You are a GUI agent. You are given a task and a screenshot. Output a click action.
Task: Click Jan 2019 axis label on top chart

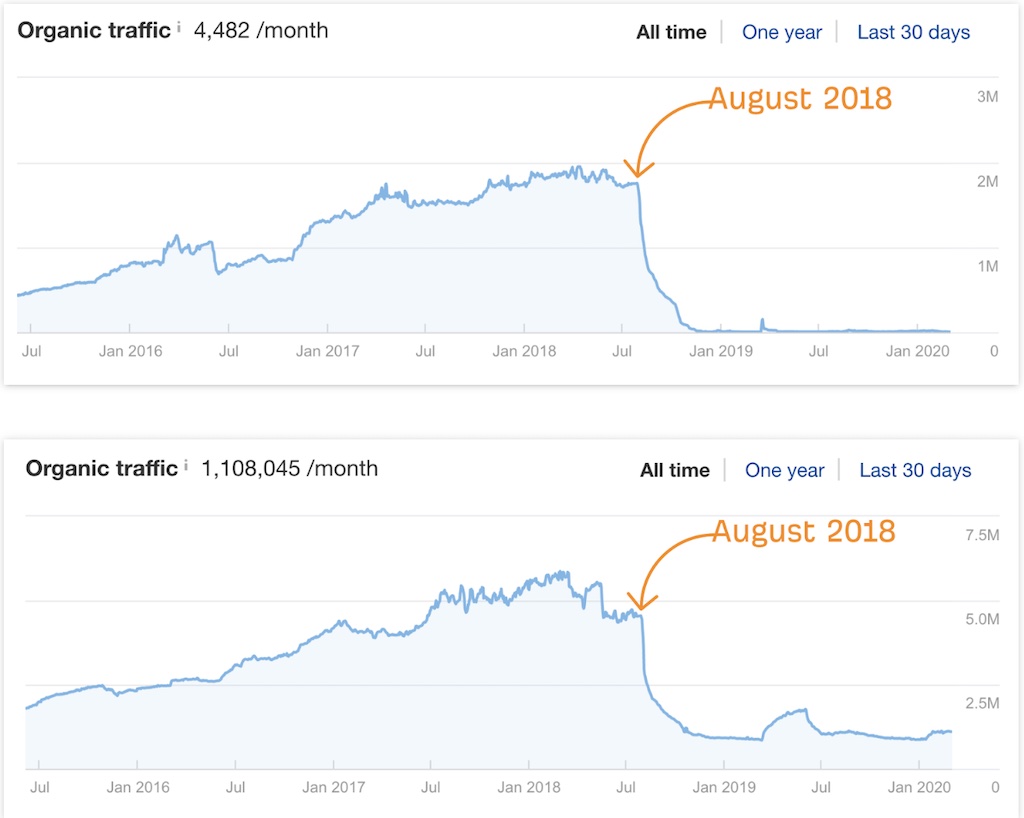(721, 351)
